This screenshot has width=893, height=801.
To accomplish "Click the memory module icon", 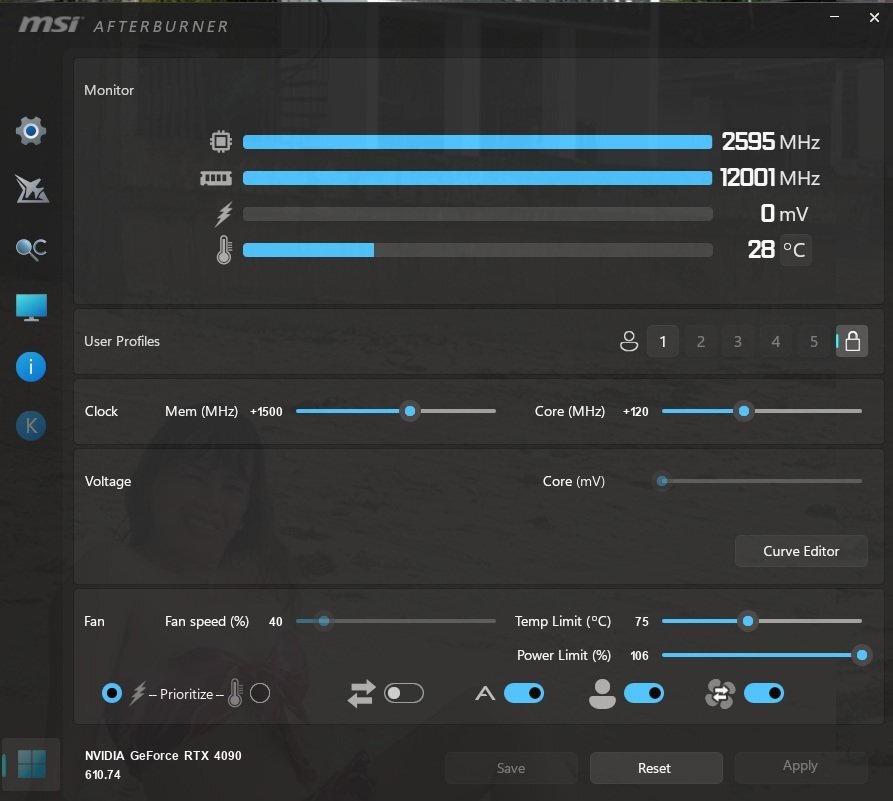I will (216, 178).
